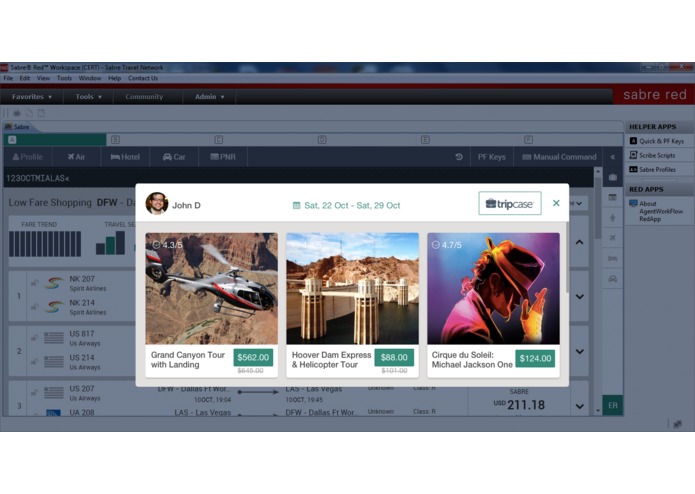Click the Sat, 22 Oct - Sat, 29 Oct dates
Viewport: 695px width, 494px height.
pyautogui.click(x=352, y=205)
